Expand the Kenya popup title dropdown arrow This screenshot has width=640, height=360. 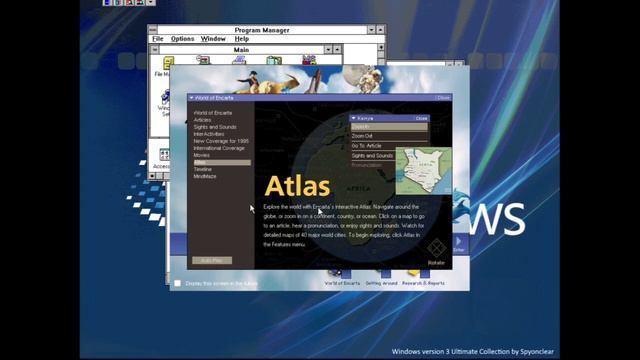[x=353, y=118]
